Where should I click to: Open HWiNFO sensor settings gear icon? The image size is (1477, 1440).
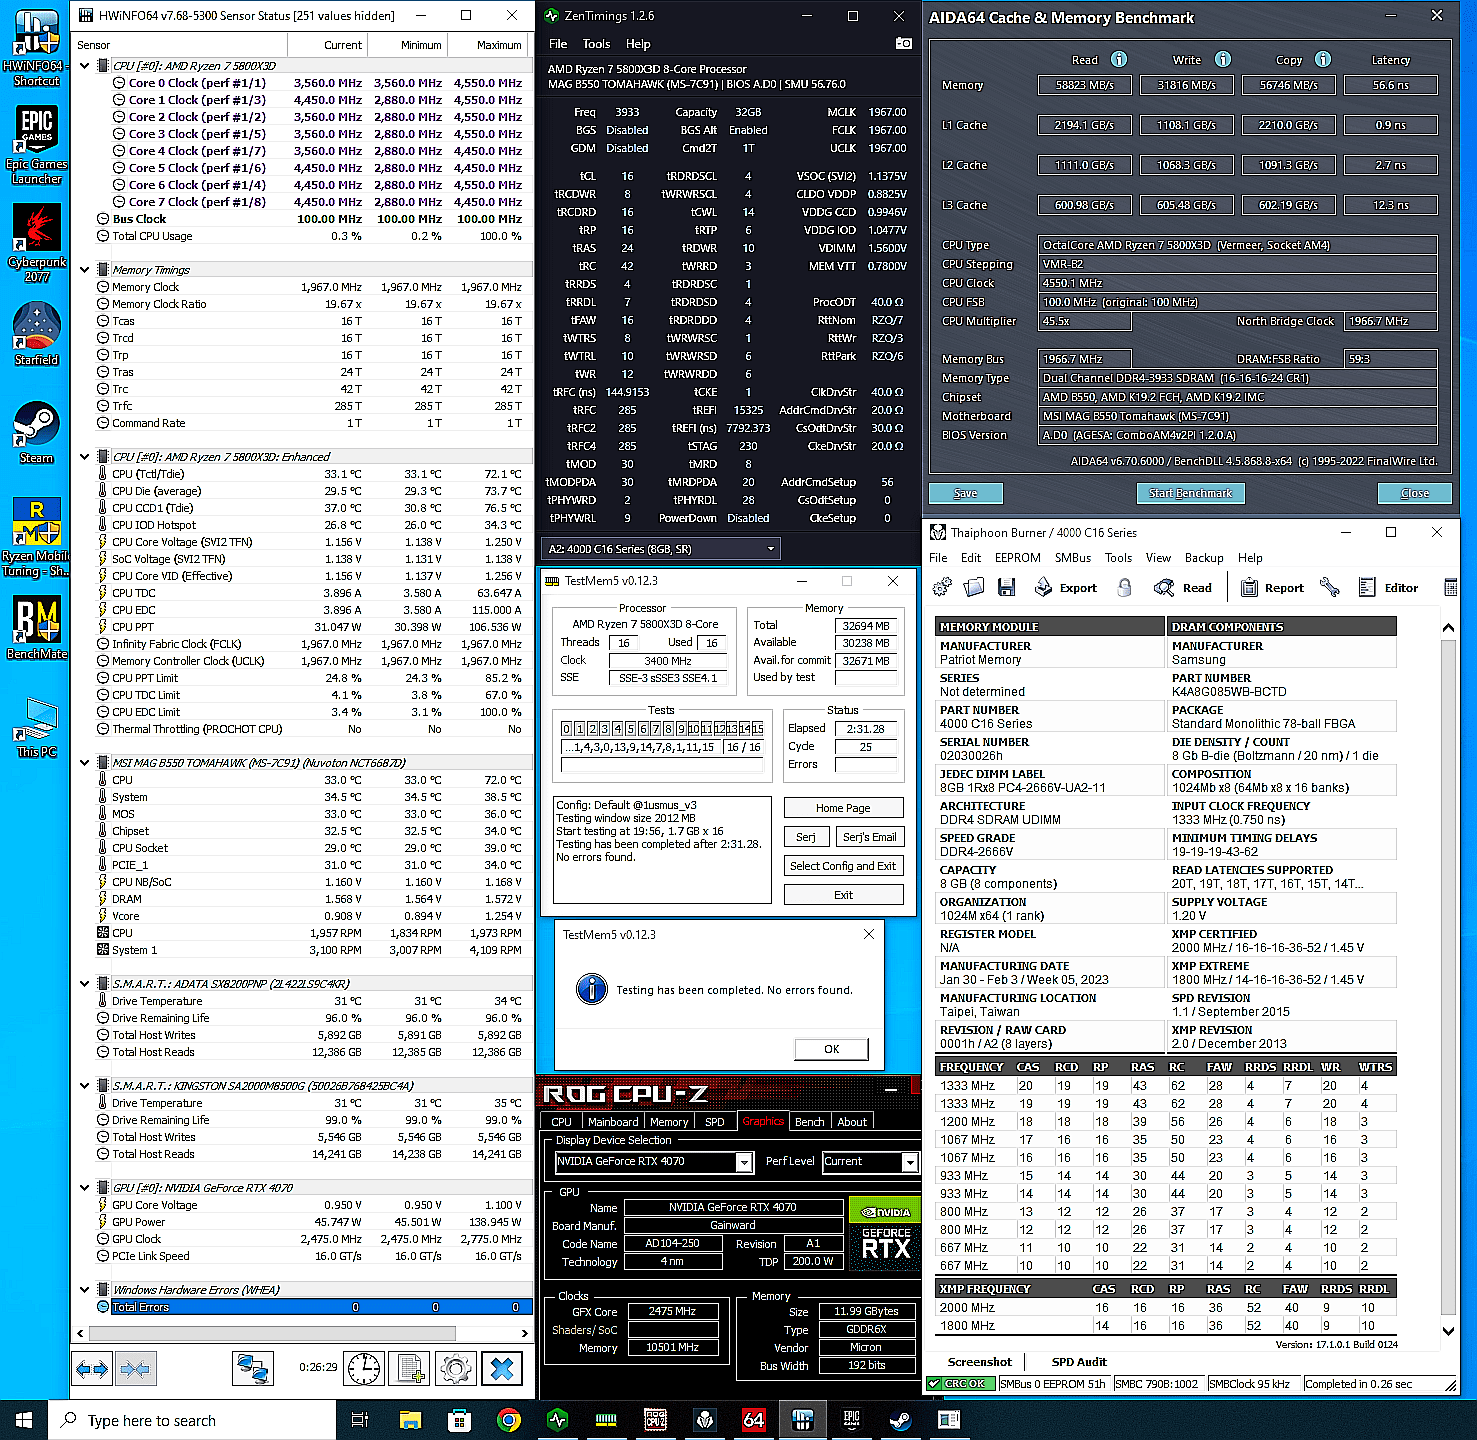tap(456, 1369)
